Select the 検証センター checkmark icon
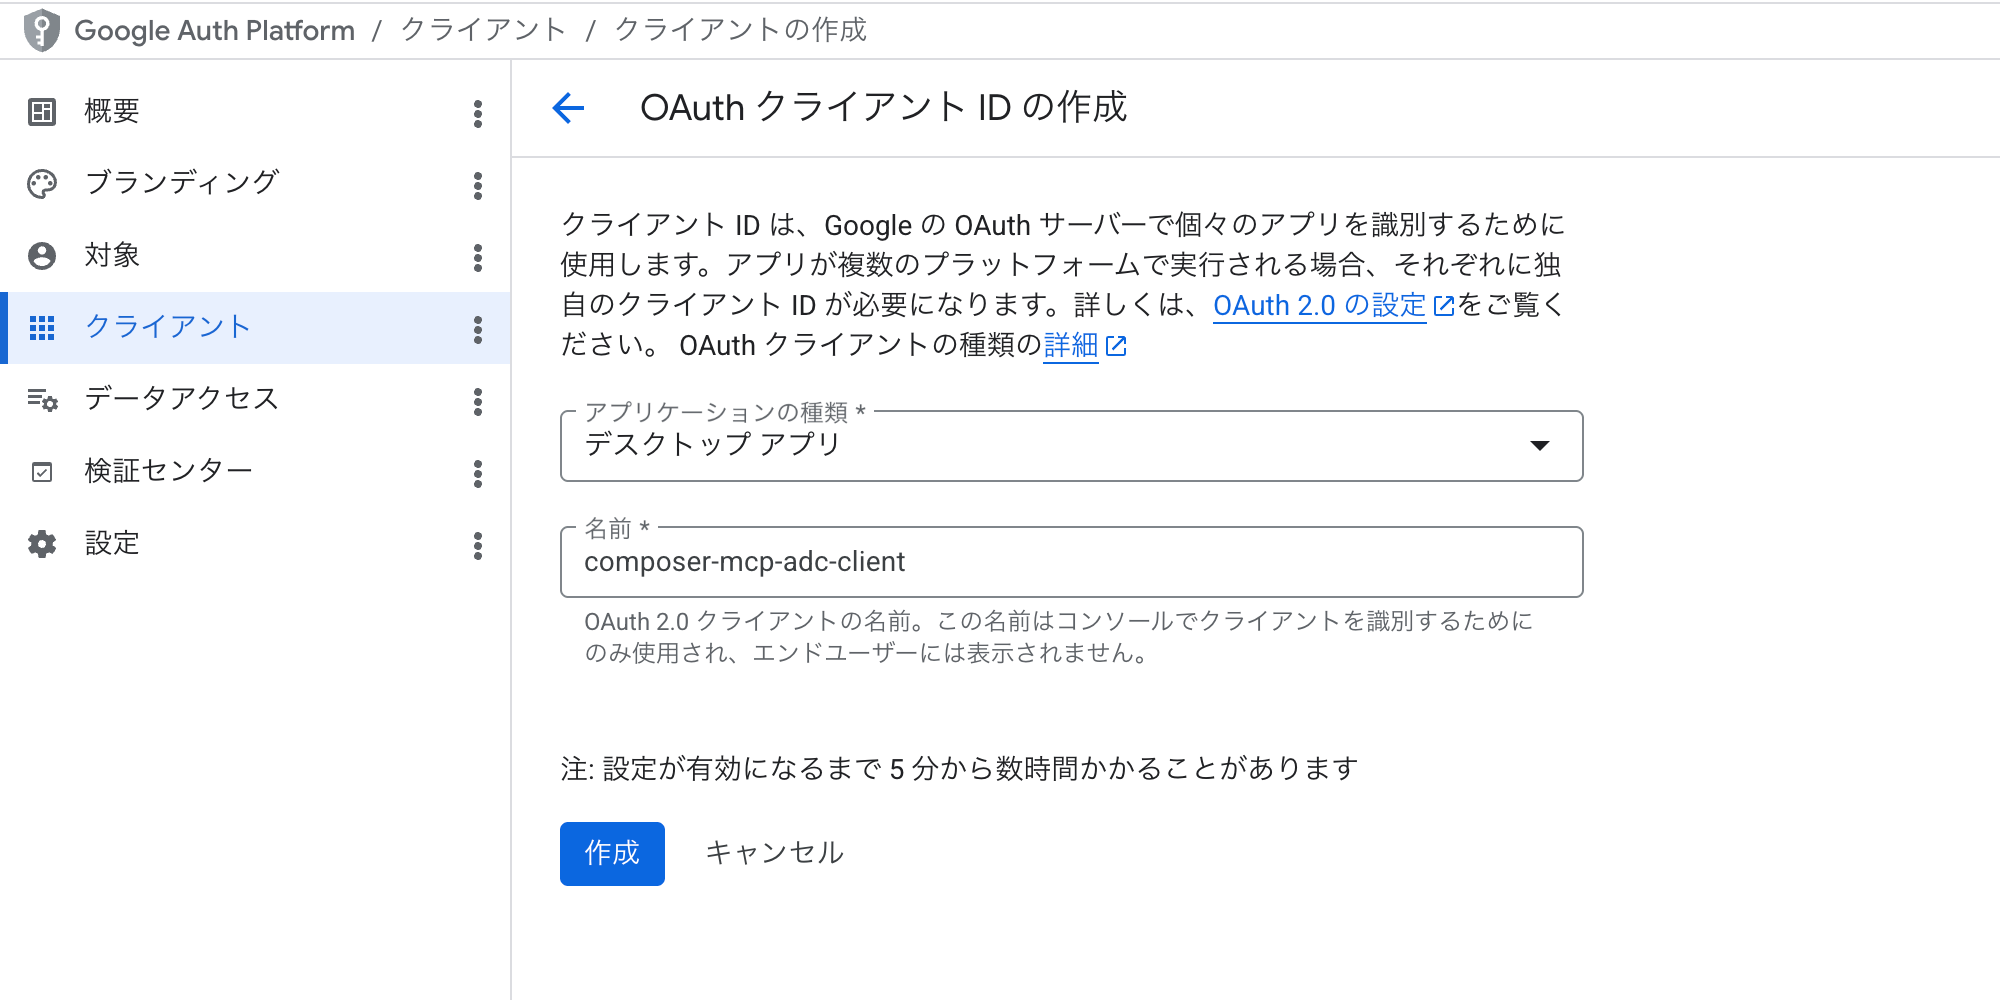Screen dimensions: 2000x1000 coord(41,471)
